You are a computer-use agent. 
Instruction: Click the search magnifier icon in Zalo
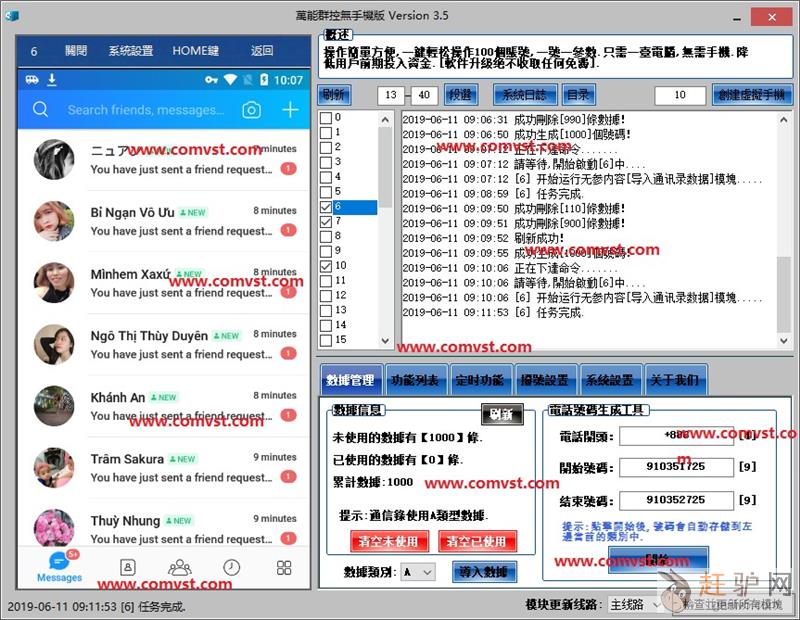click(41, 110)
